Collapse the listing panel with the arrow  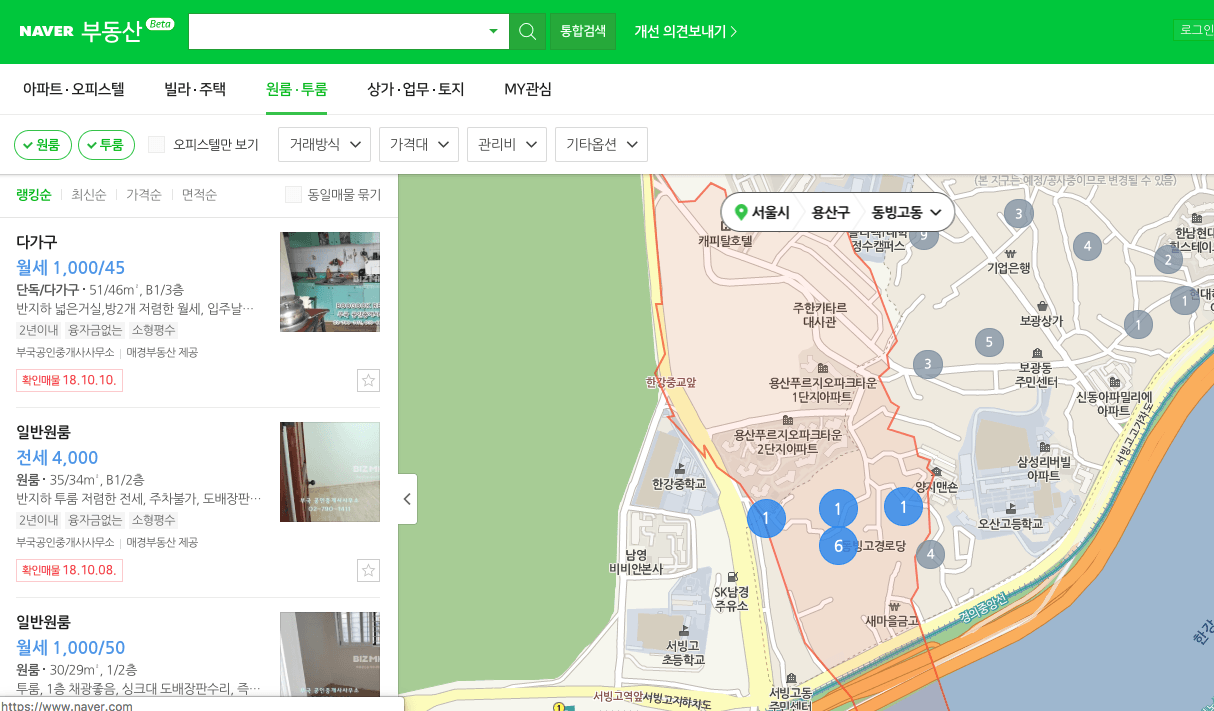[406, 498]
